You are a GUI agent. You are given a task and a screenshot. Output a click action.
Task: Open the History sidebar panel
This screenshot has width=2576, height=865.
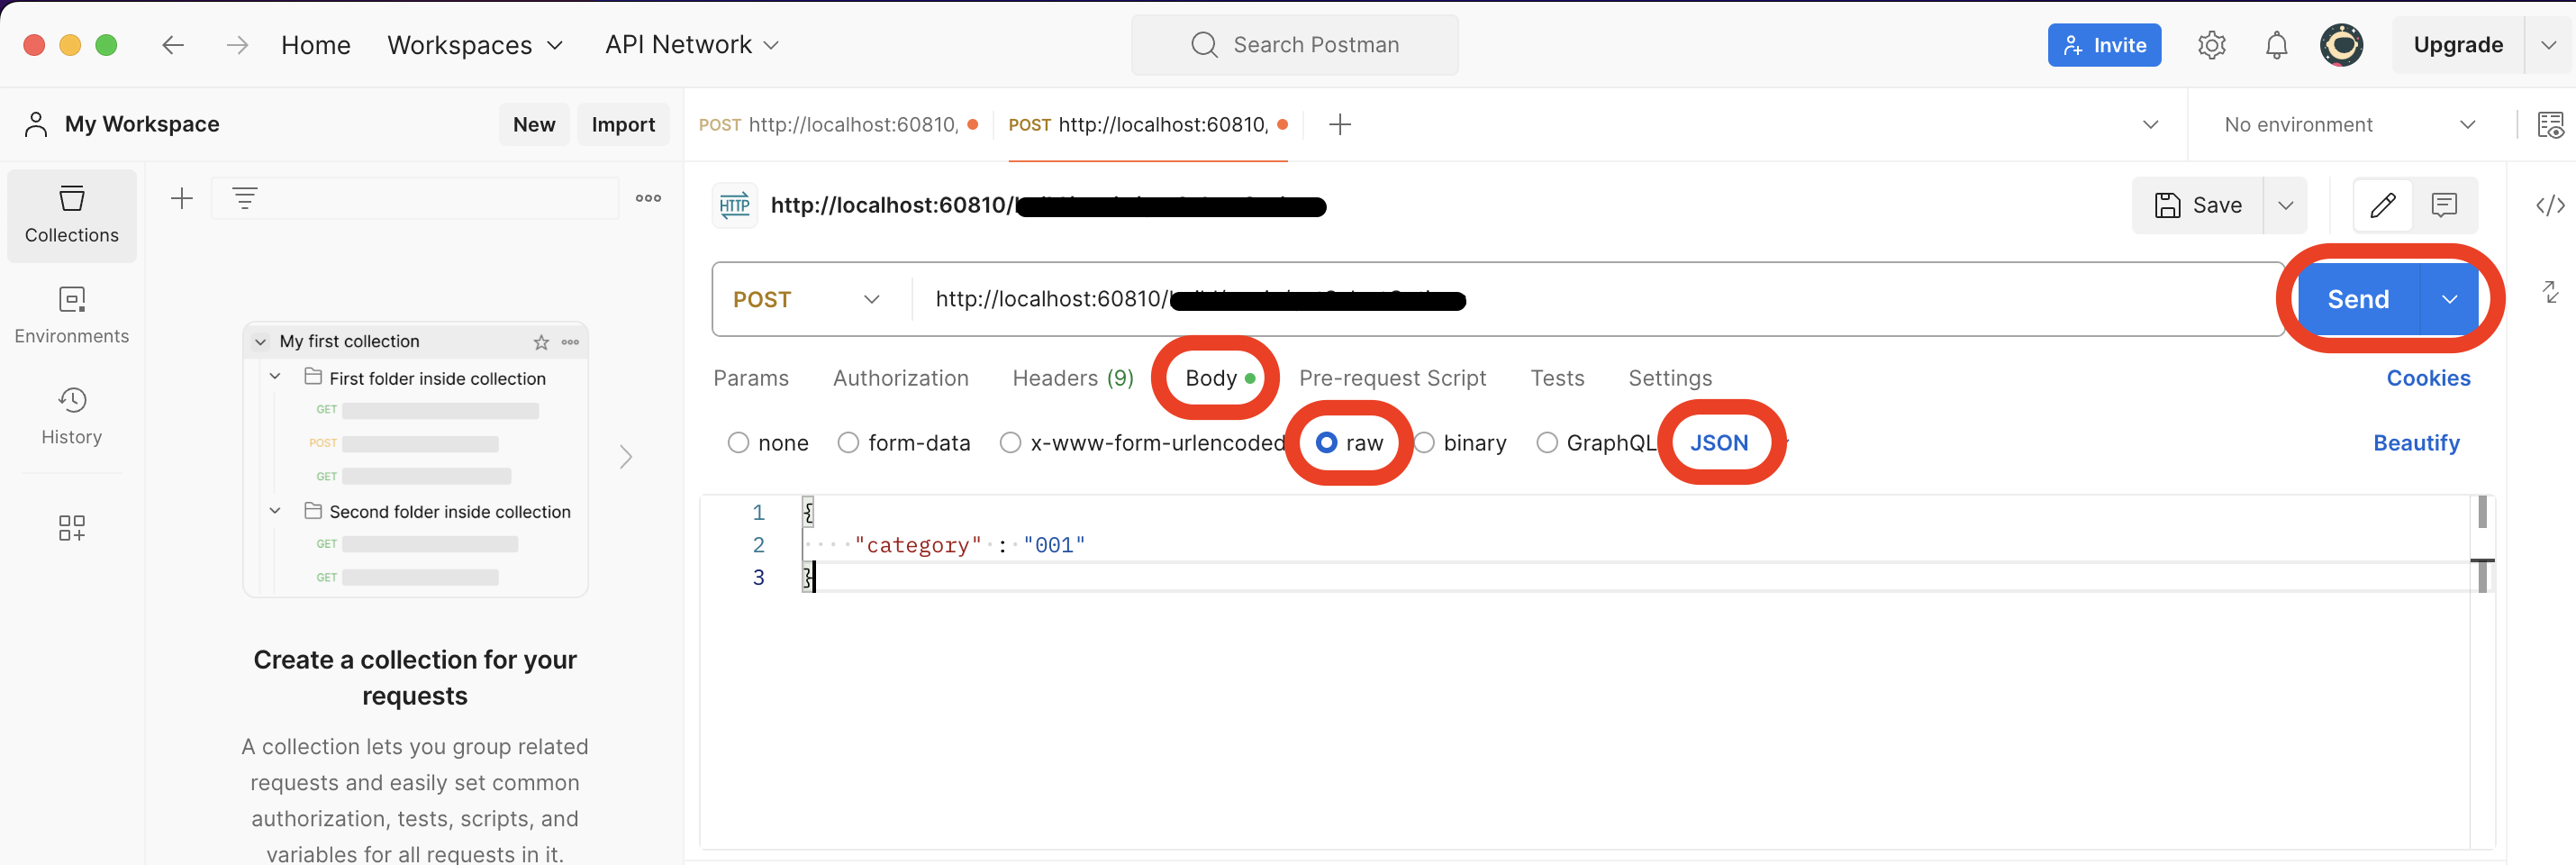[72, 416]
